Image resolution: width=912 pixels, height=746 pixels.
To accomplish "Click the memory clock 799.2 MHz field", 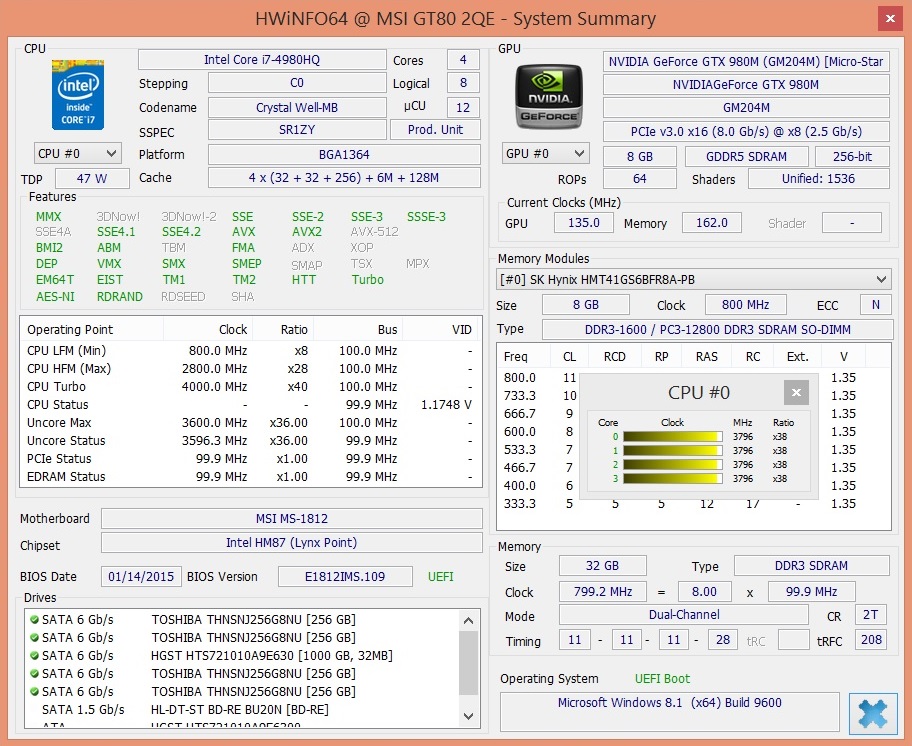I will pos(603,591).
